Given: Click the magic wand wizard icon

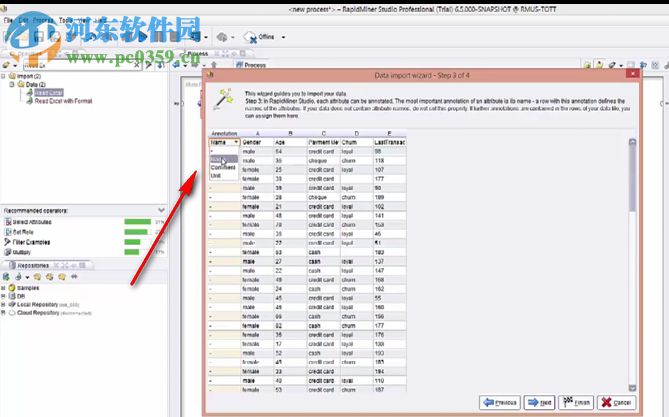Looking at the screenshot, I should coord(224,99).
